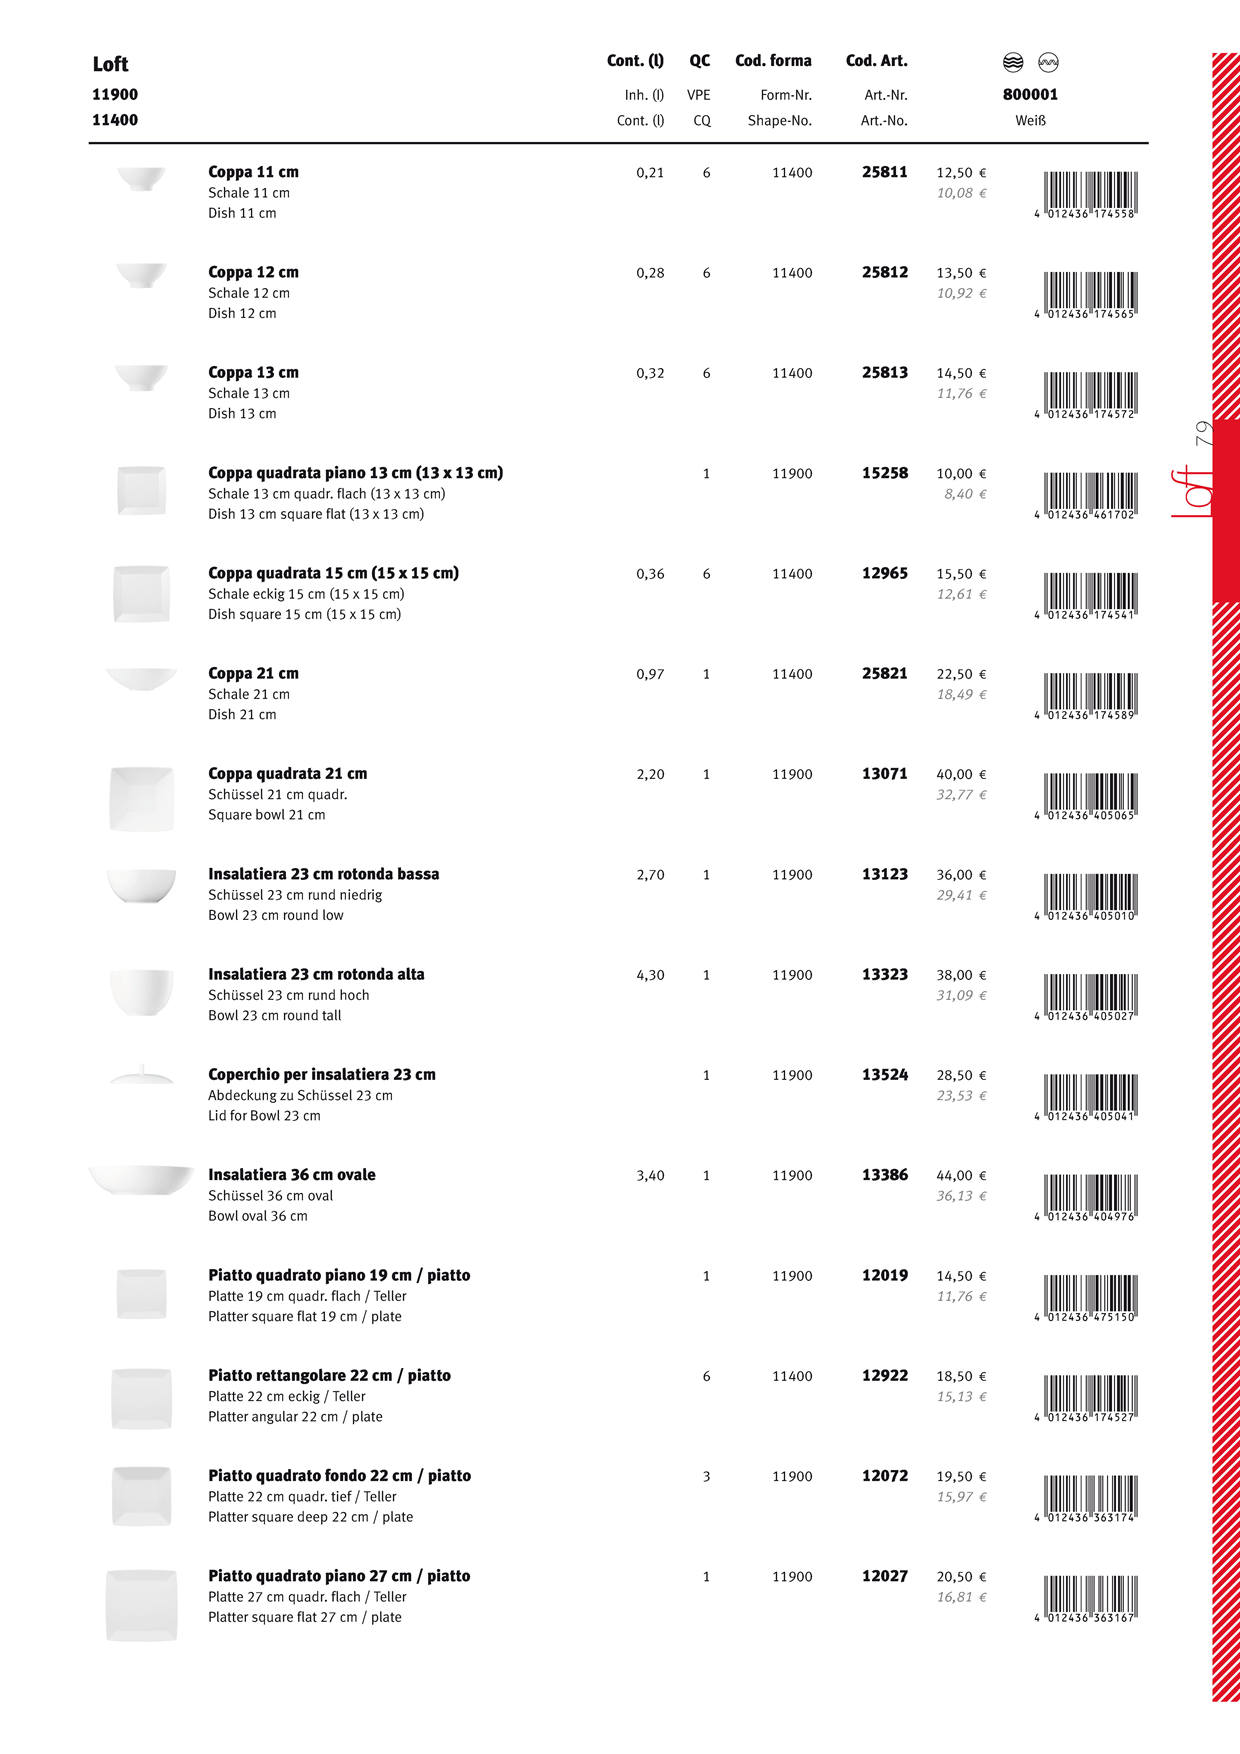Click the Piatto quadrato piano 27 cm image
Screen dimensions: 1240x1754
[141, 1604]
